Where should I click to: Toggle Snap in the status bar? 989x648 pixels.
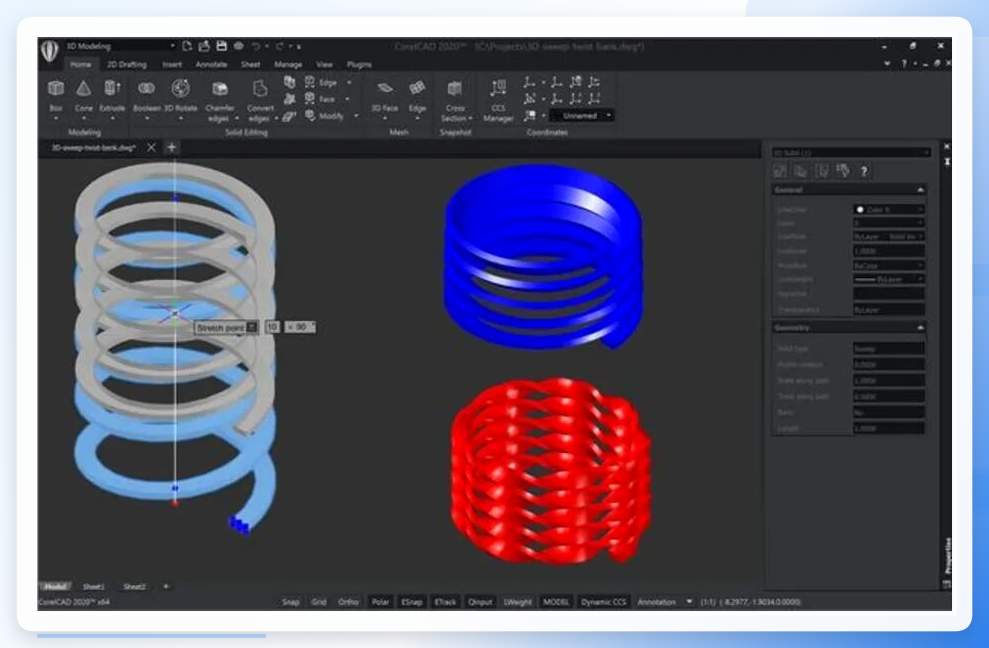(291, 602)
